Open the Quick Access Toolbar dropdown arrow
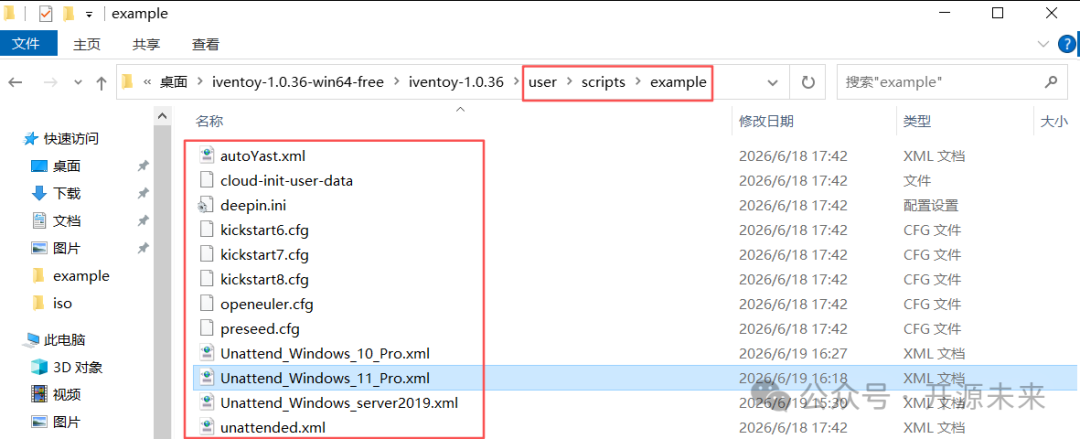 point(89,14)
